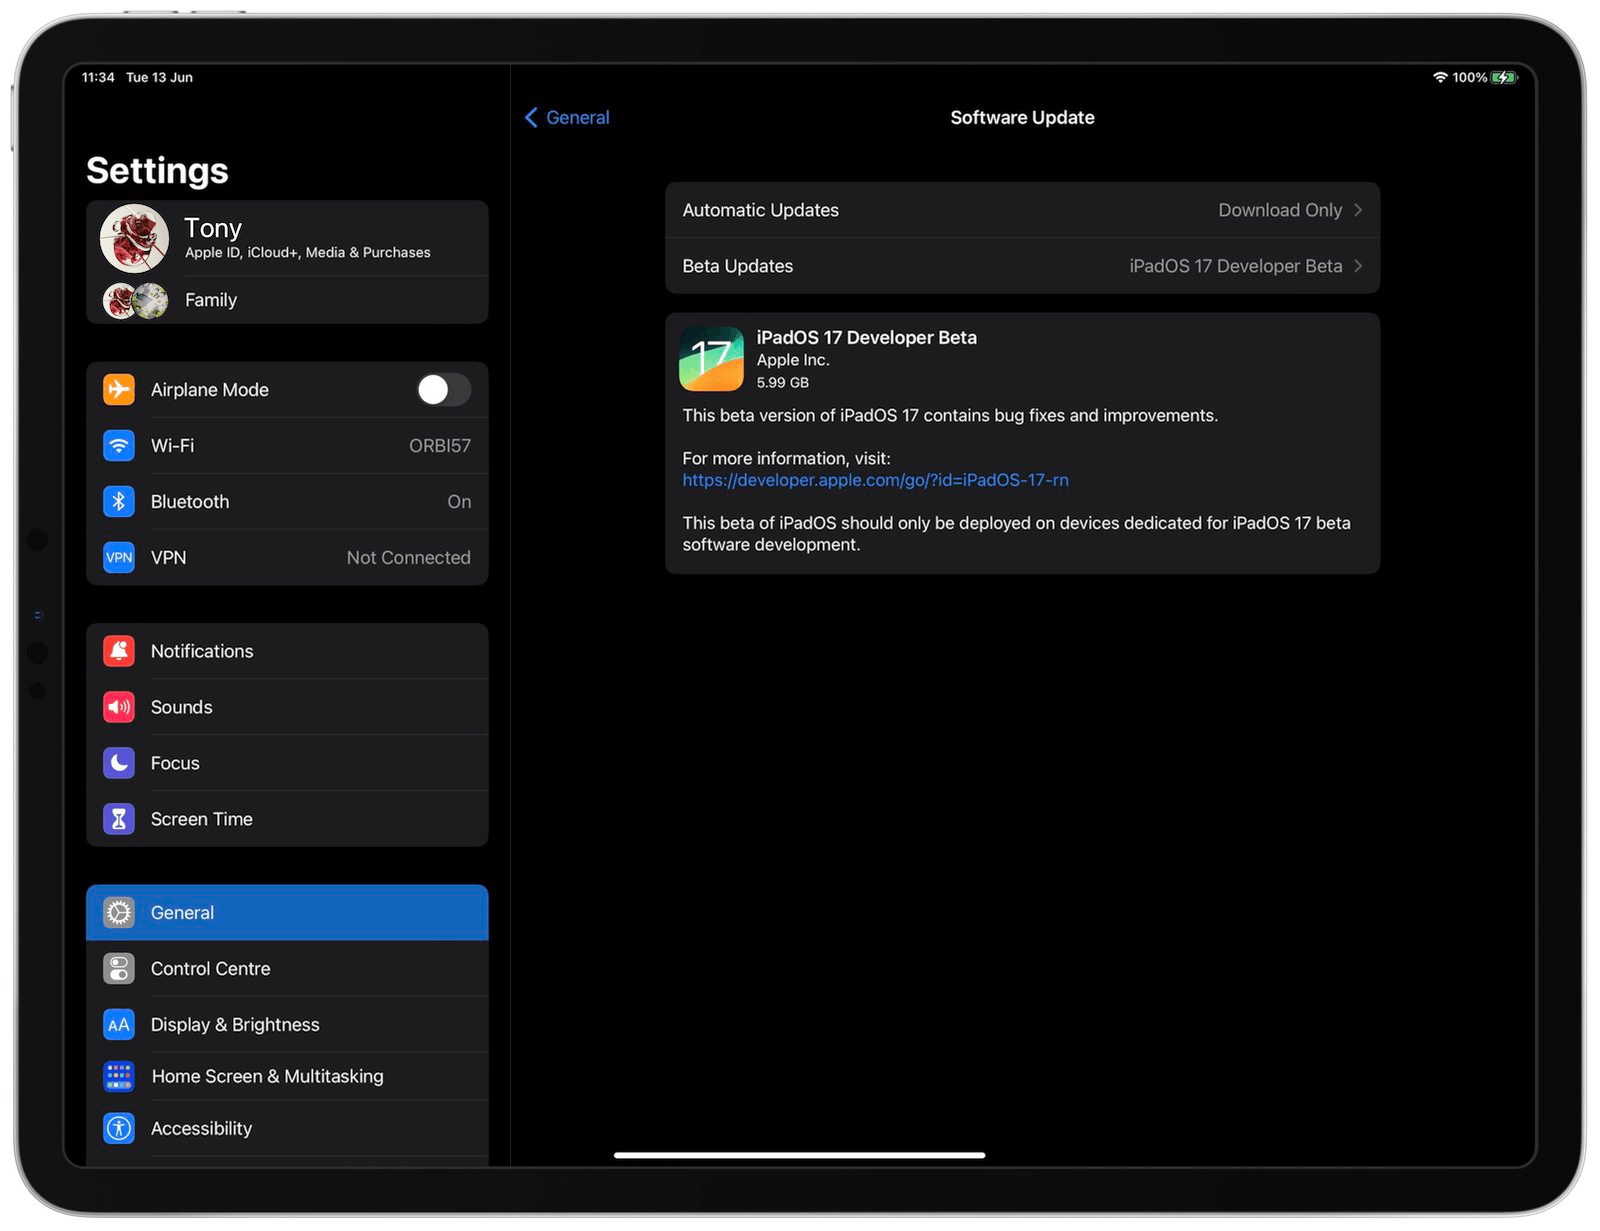Tap the Focus moon icon
Screen dimensions: 1600x1231
click(x=119, y=763)
